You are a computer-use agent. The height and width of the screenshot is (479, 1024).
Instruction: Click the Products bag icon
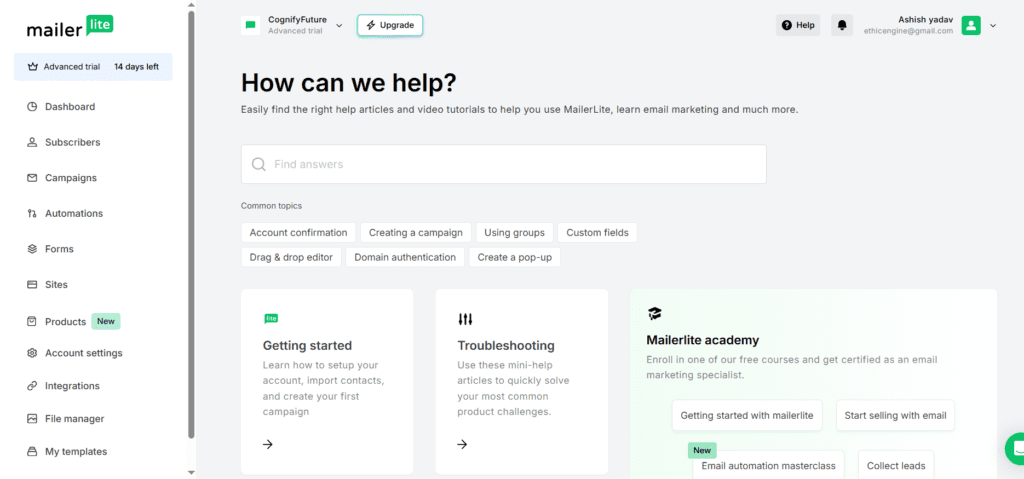coord(32,322)
